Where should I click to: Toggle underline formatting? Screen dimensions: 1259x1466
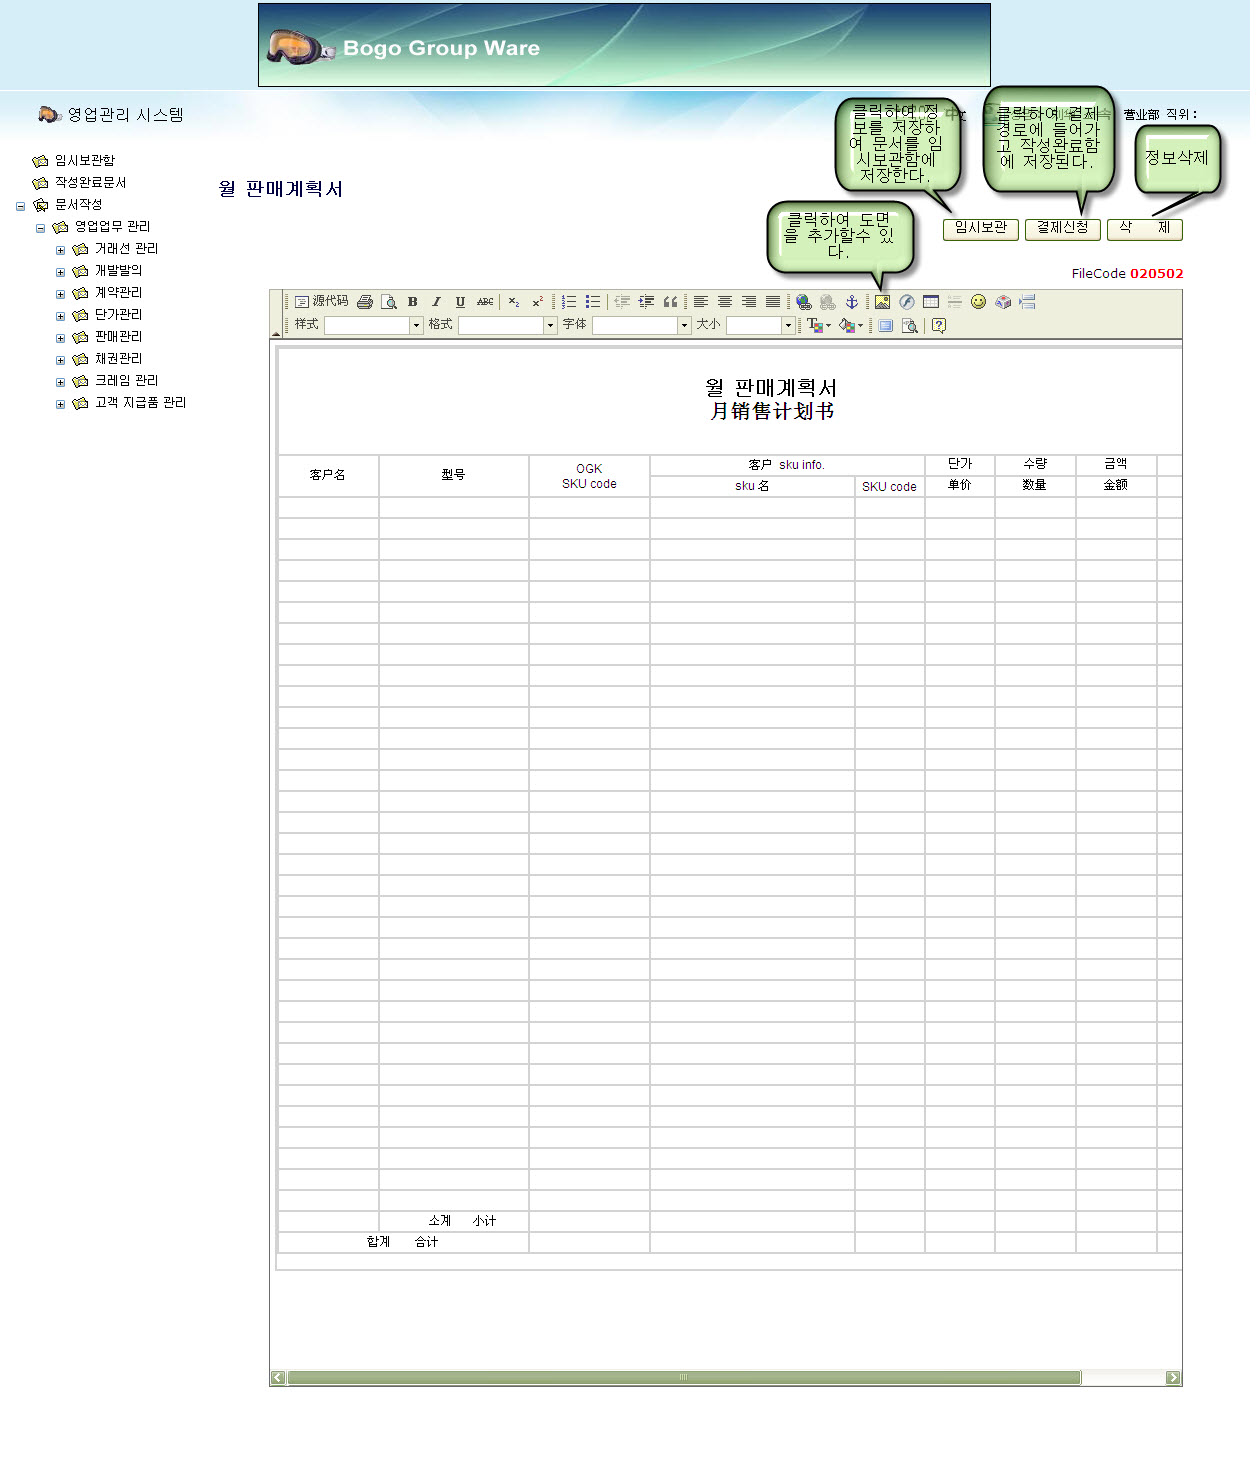(460, 302)
